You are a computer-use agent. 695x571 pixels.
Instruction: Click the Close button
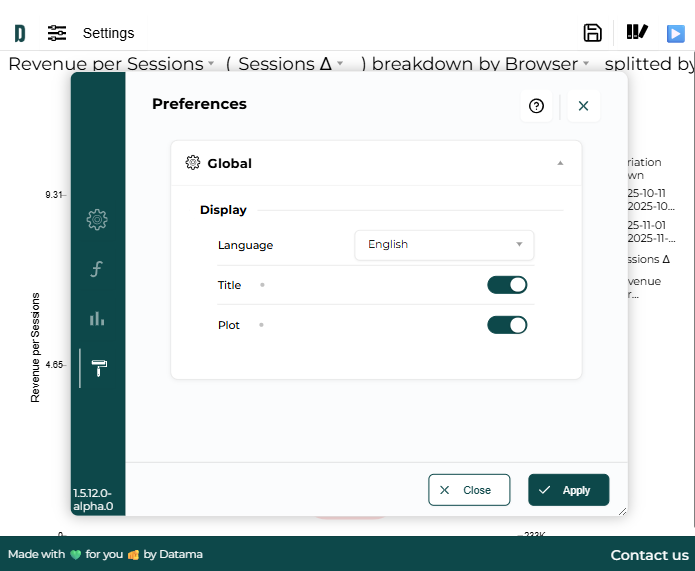tap(469, 490)
